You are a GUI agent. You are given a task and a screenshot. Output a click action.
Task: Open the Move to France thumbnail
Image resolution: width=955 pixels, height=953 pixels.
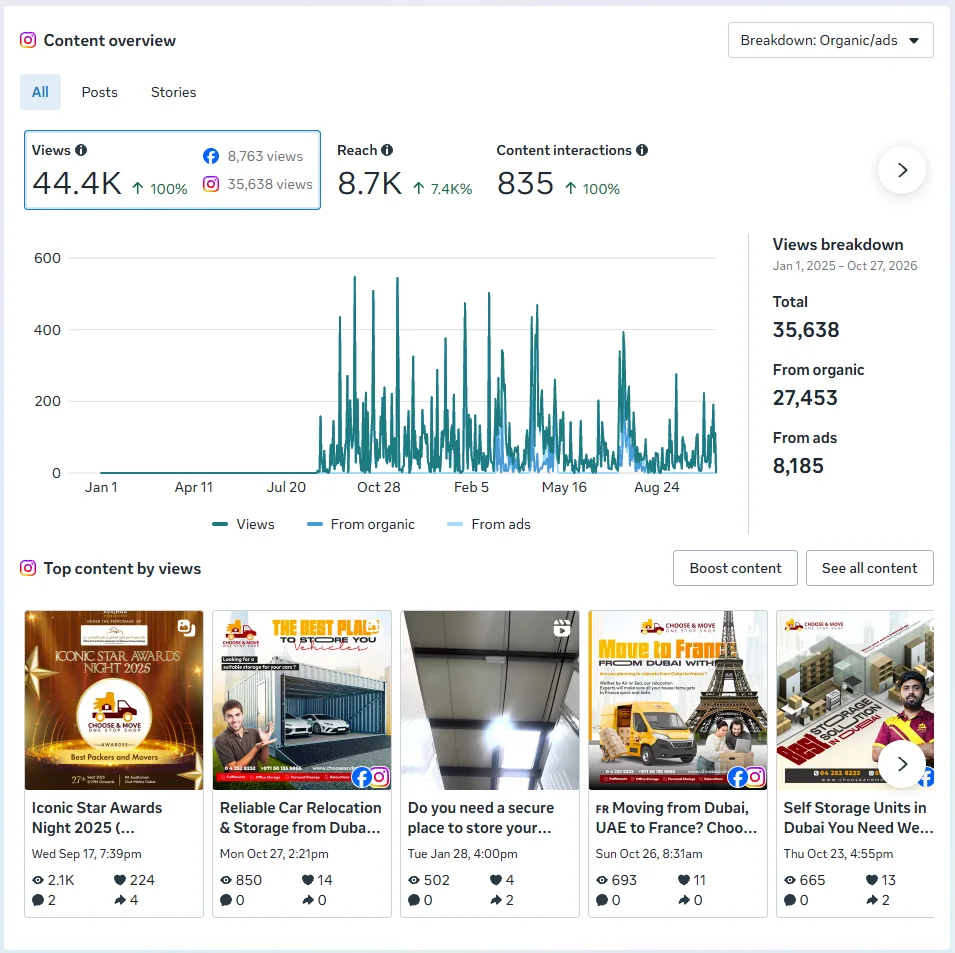(x=678, y=700)
